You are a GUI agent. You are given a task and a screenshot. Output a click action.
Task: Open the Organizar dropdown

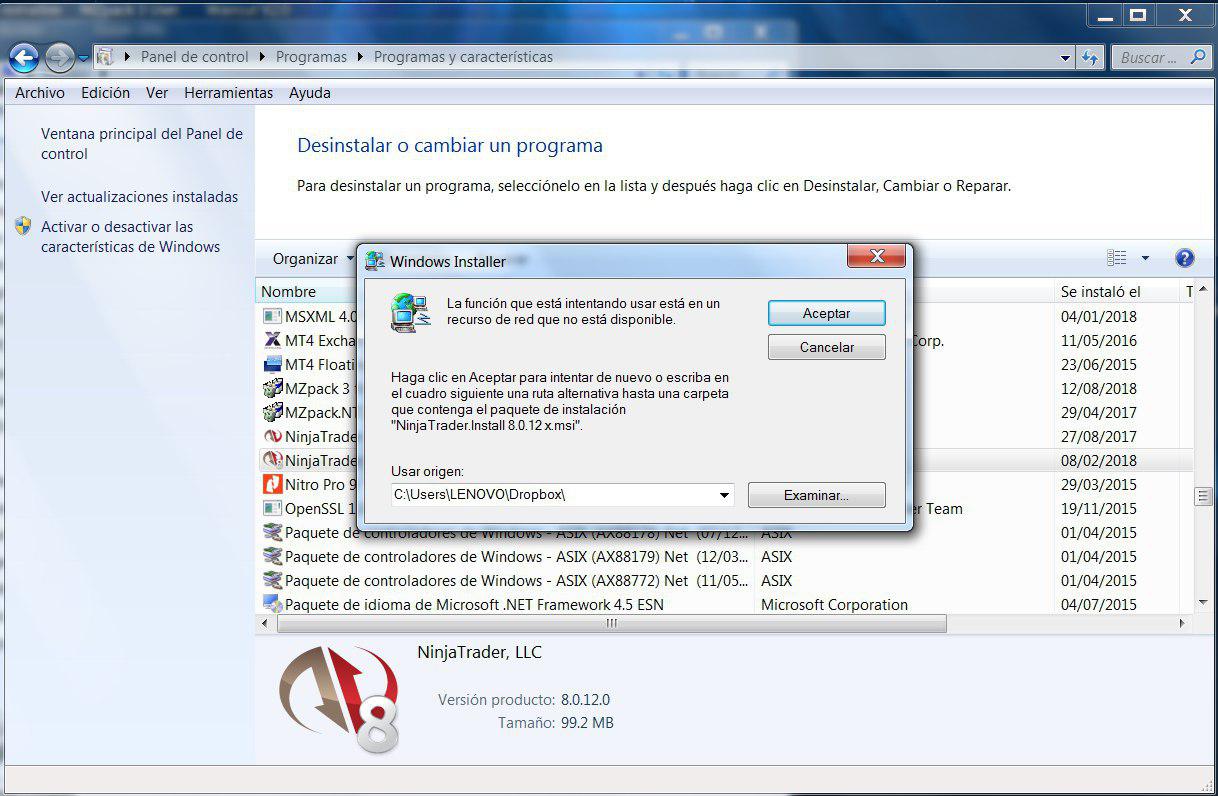pyautogui.click(x=313, y=259)
